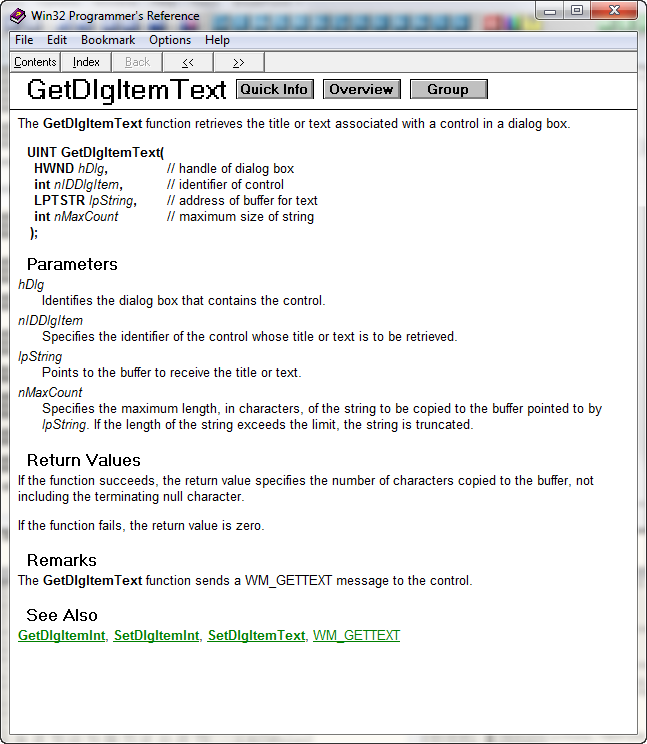The height and width of the screenshot is (744, 647).
Task: Click the GetDlgItemText topic heading
Action: 126,90
